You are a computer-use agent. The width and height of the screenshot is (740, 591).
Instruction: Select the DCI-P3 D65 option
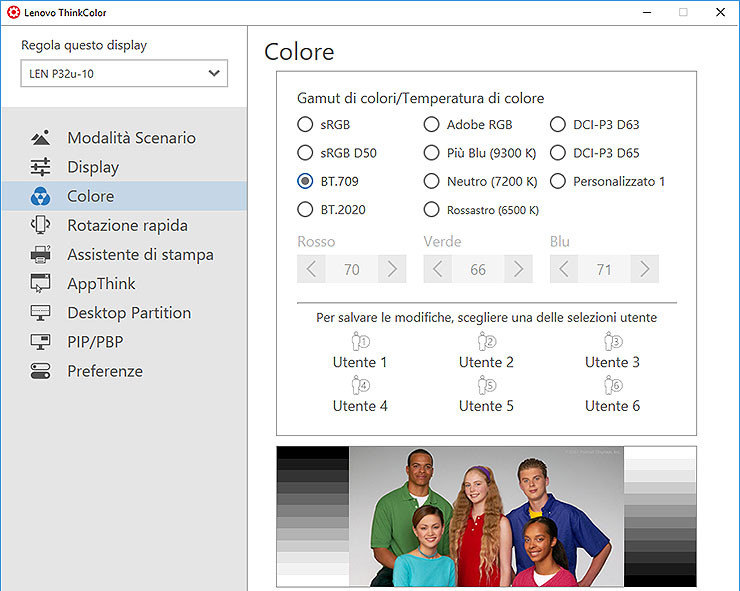click(557, 153)
